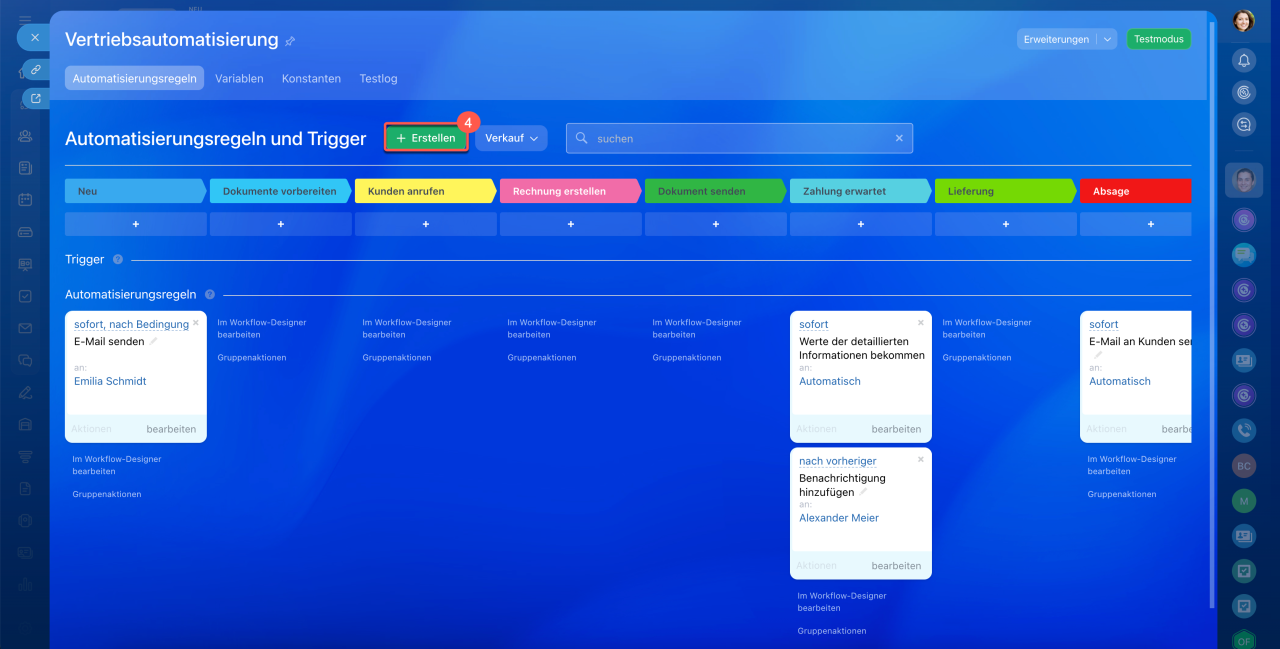This screenshot has height=649, width=1280.
Task: Open the Emilia Schmidt recipient link
Action: tap(110, 381)
